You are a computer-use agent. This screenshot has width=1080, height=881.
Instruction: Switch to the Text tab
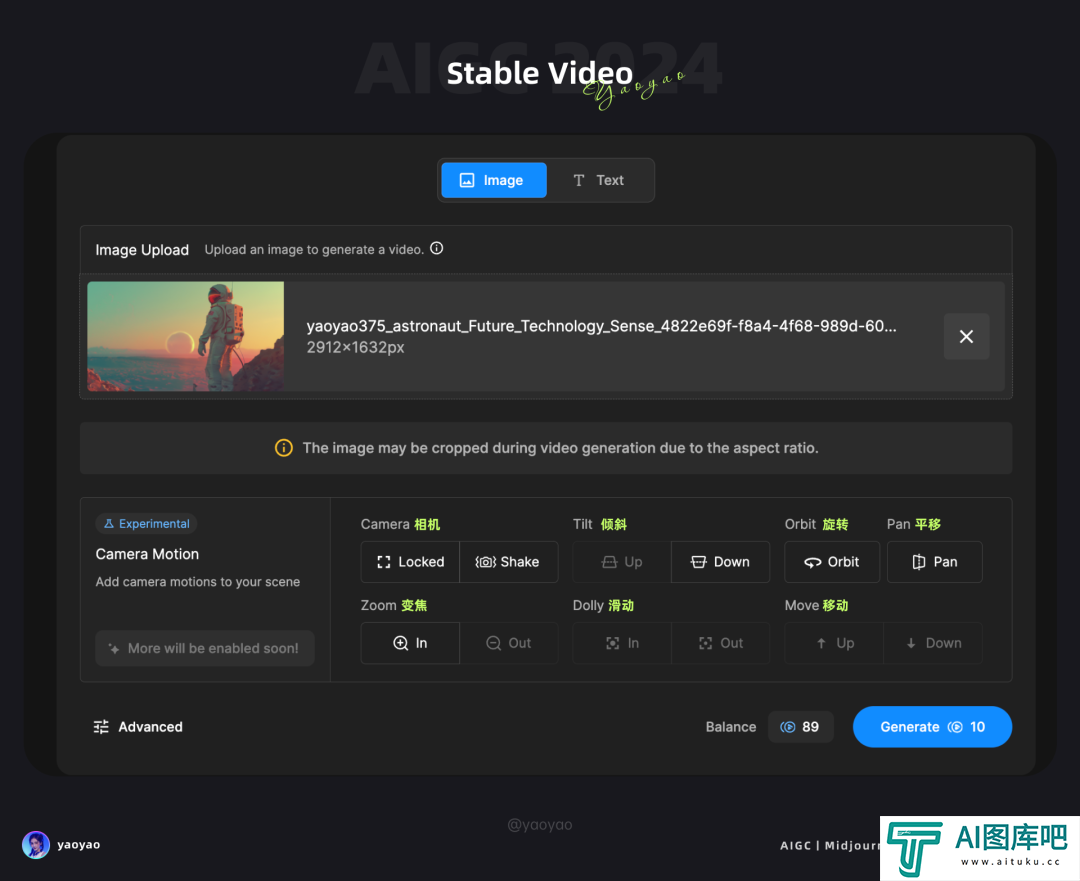(599, 180)
